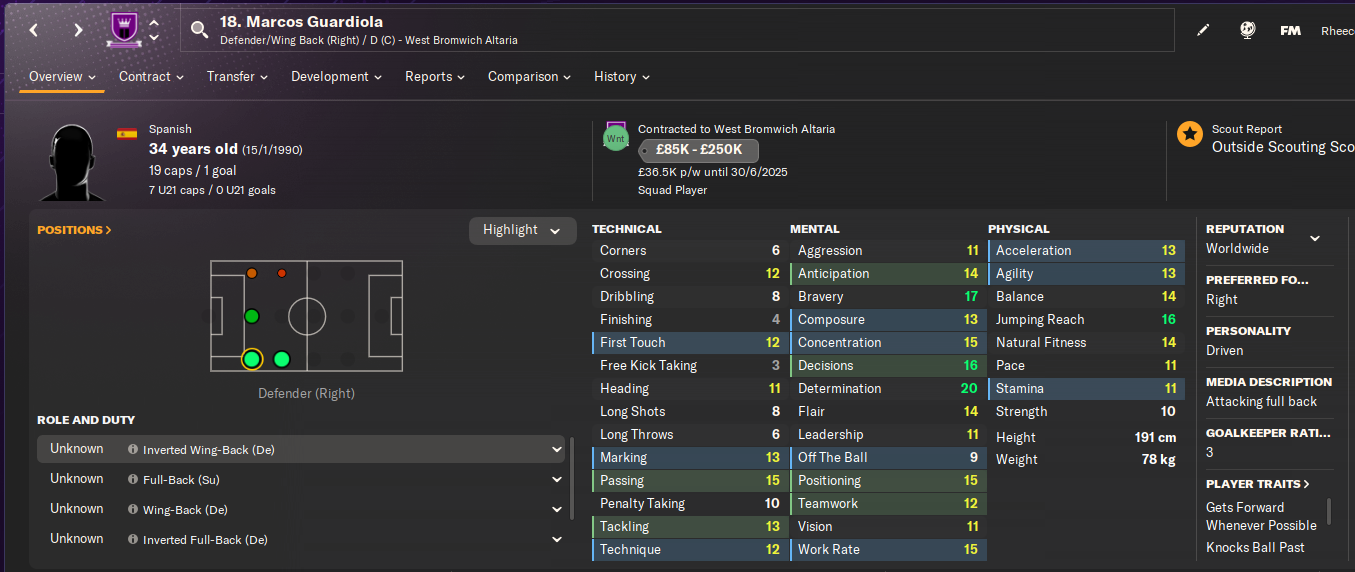Screen dimensions: 1355x572
Task: Click the FM logo icon
Action: point(1290,30)
